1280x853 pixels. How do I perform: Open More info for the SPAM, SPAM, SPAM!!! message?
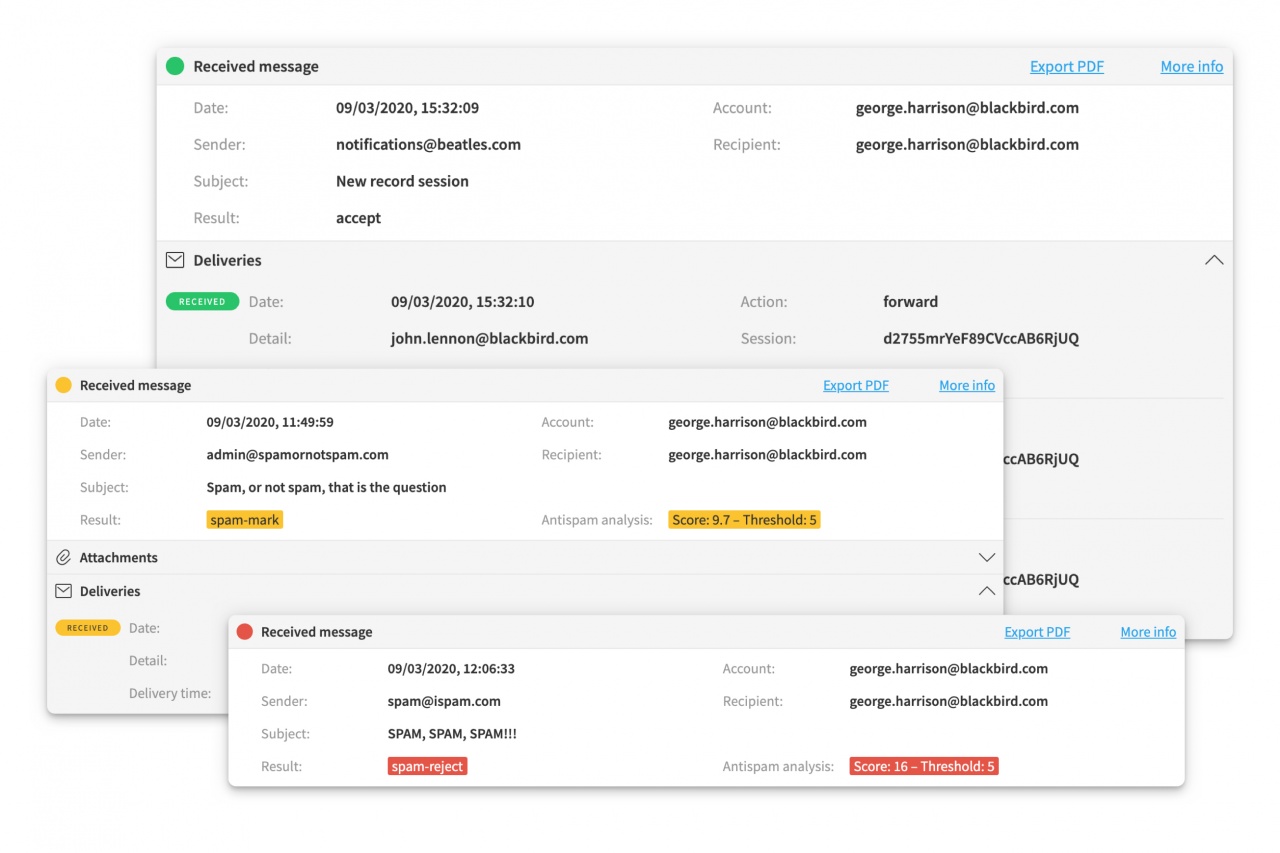click(x=1148, y=632)
